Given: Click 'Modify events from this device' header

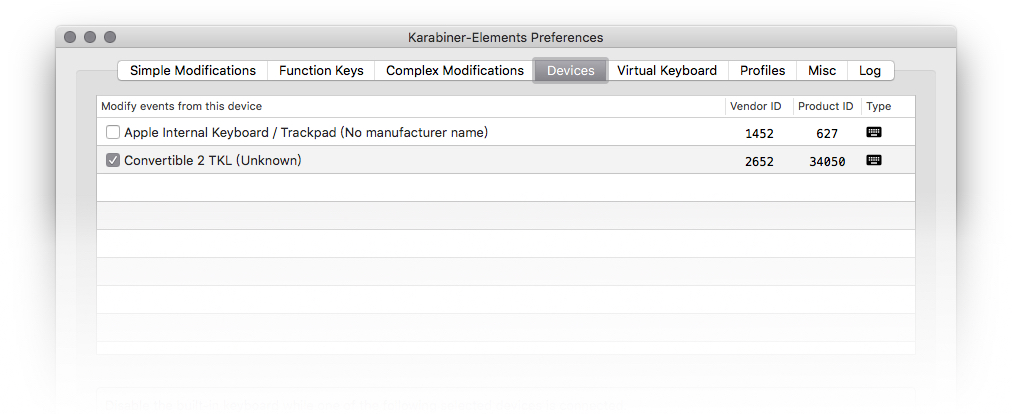Looking at the screenshot, I should 182,106.
